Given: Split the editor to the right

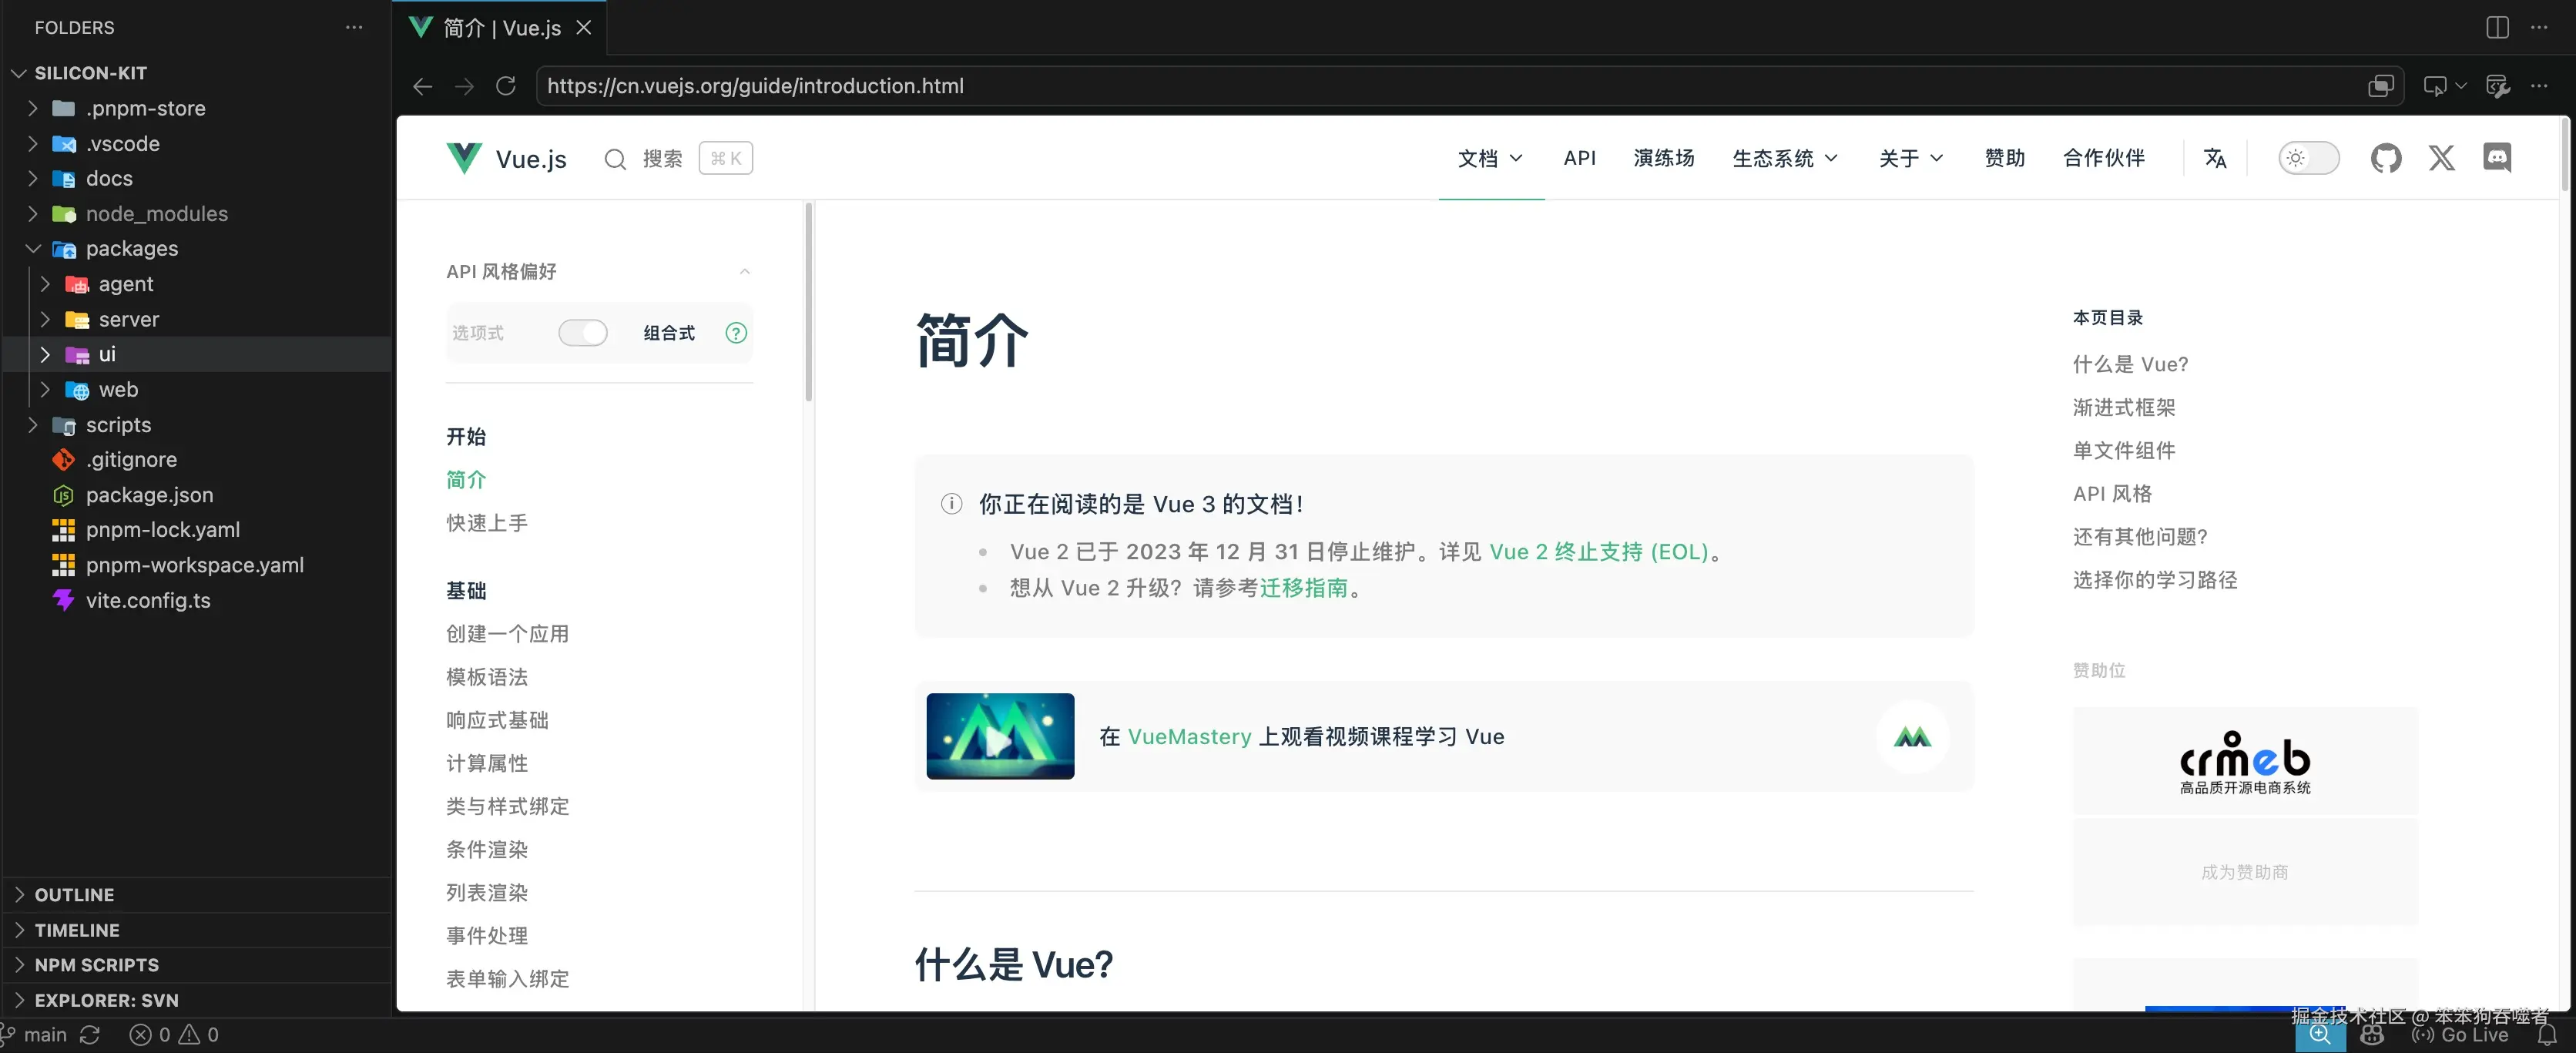Looking at the screenshot, I should (x=2497, y=27).
